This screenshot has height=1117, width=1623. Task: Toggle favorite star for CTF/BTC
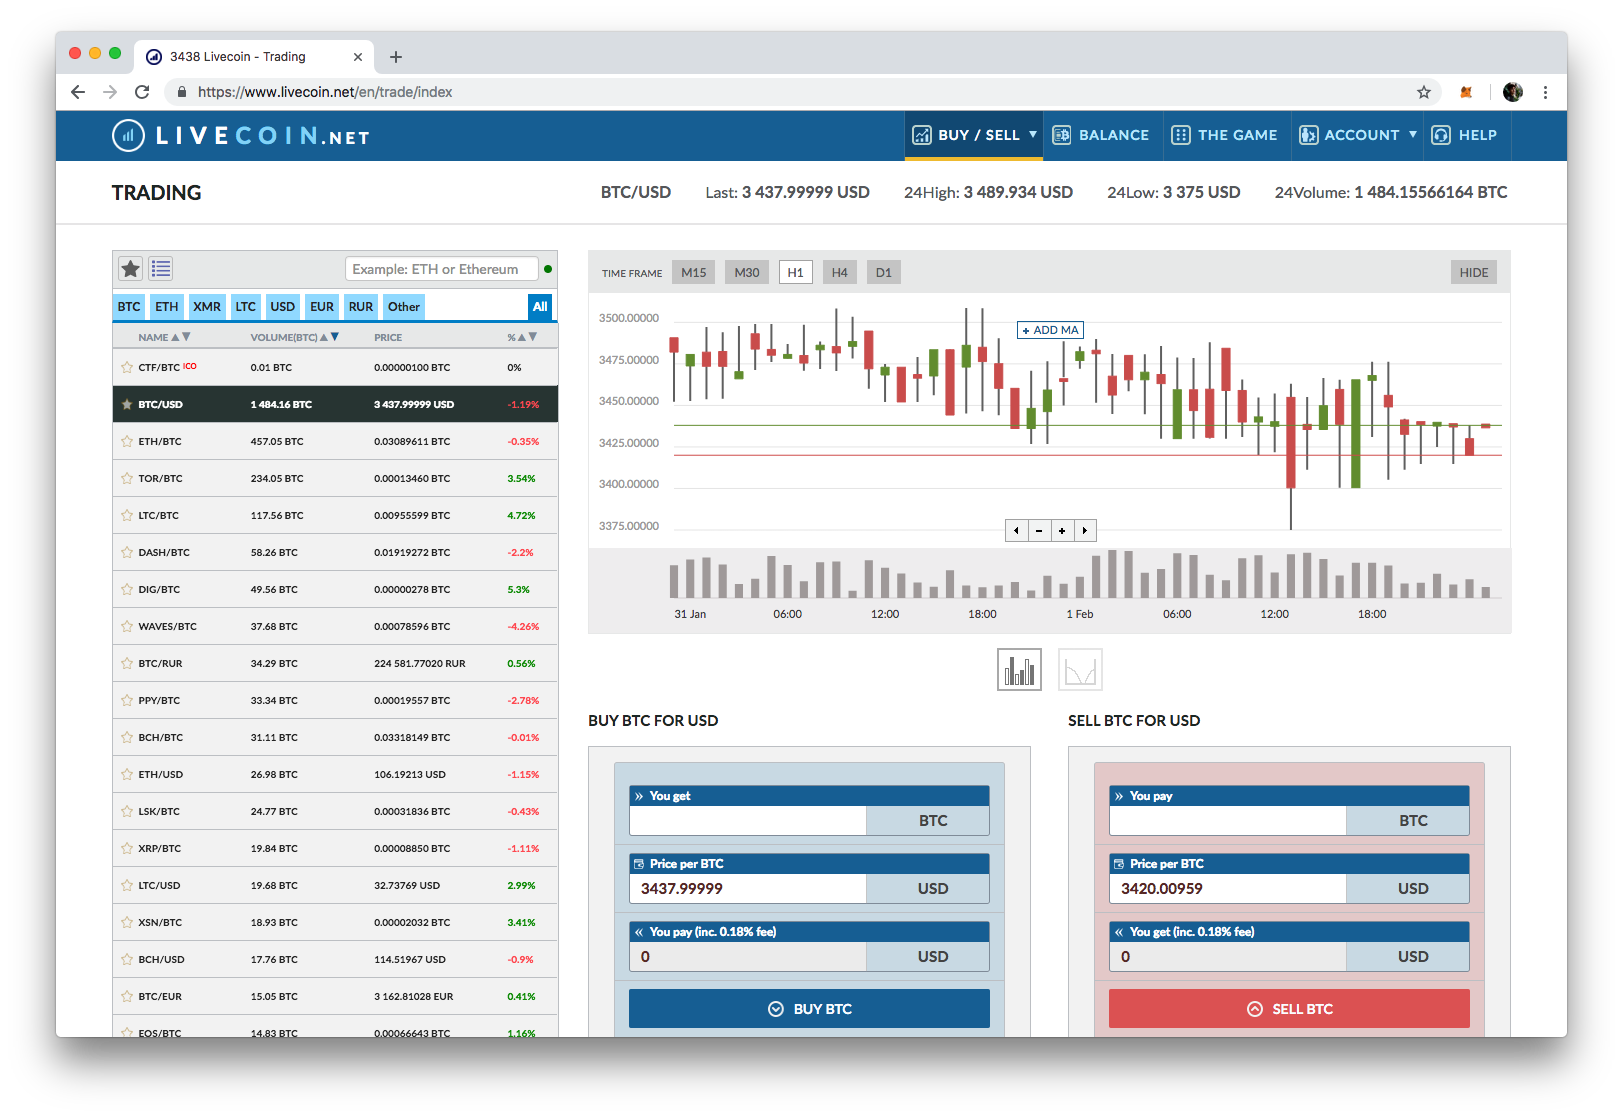(x=127, y=367)
